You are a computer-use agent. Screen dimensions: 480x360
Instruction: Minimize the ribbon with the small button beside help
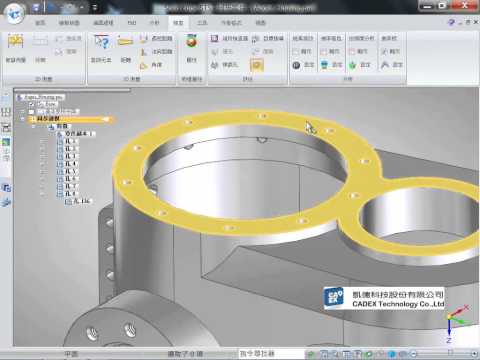(x=460, y=22)
